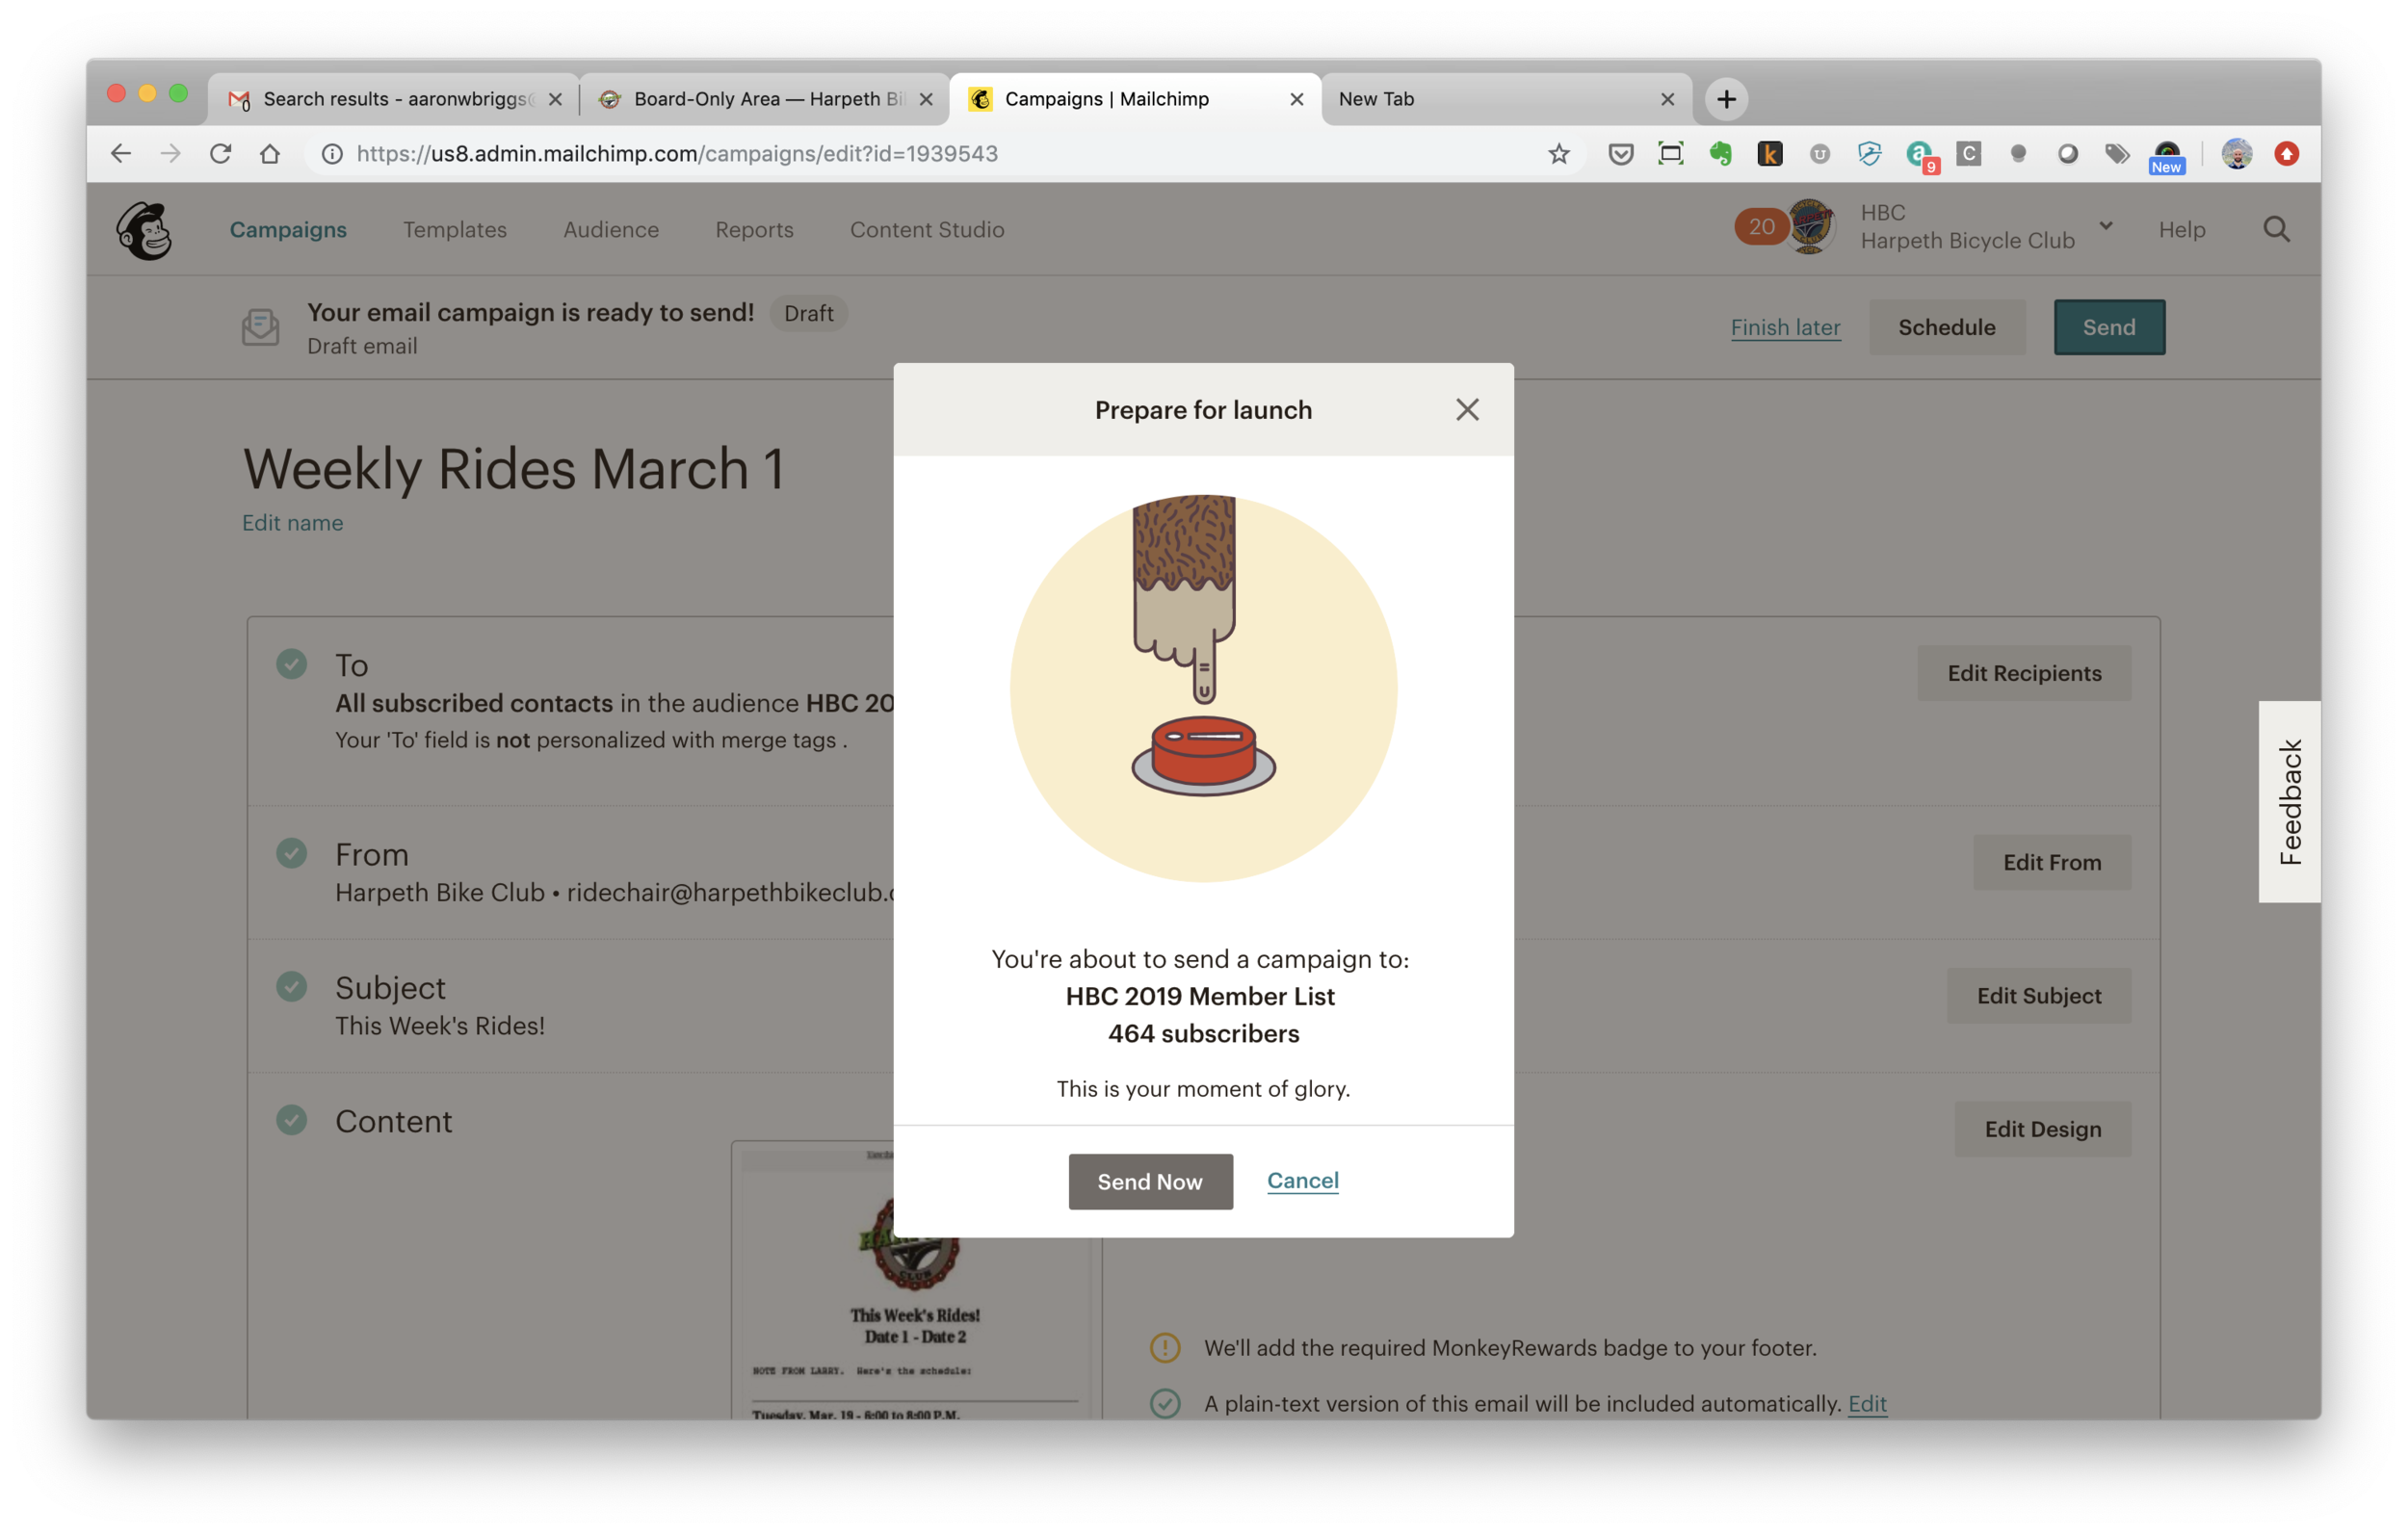The height and width of the screenshot is (1534, 2408).
Task: Close the Gmail Search results tab
Action: click(556, 99)
